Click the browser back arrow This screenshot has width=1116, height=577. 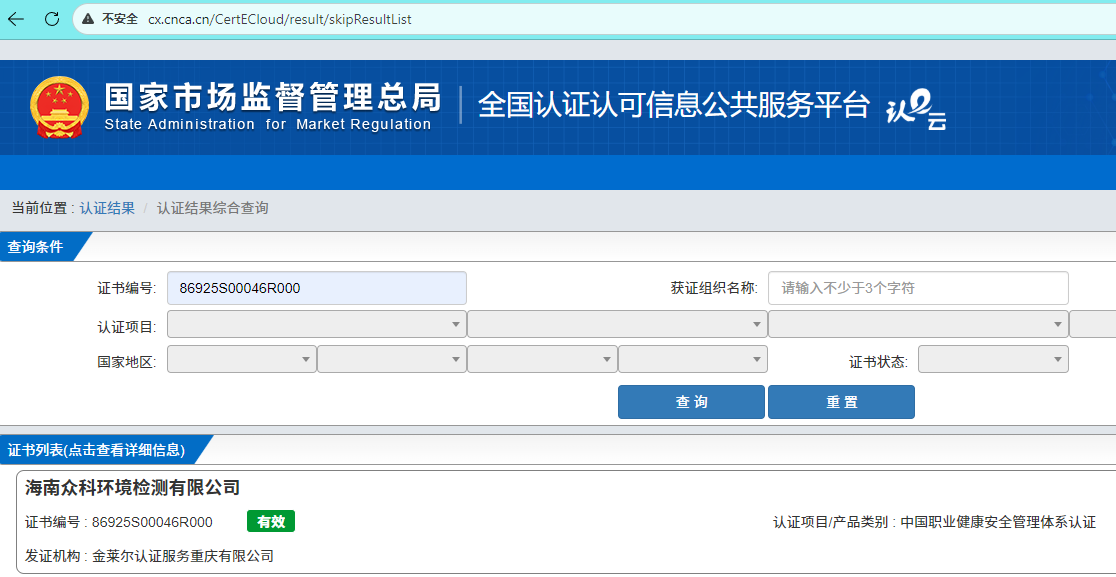tap(16, 19)
